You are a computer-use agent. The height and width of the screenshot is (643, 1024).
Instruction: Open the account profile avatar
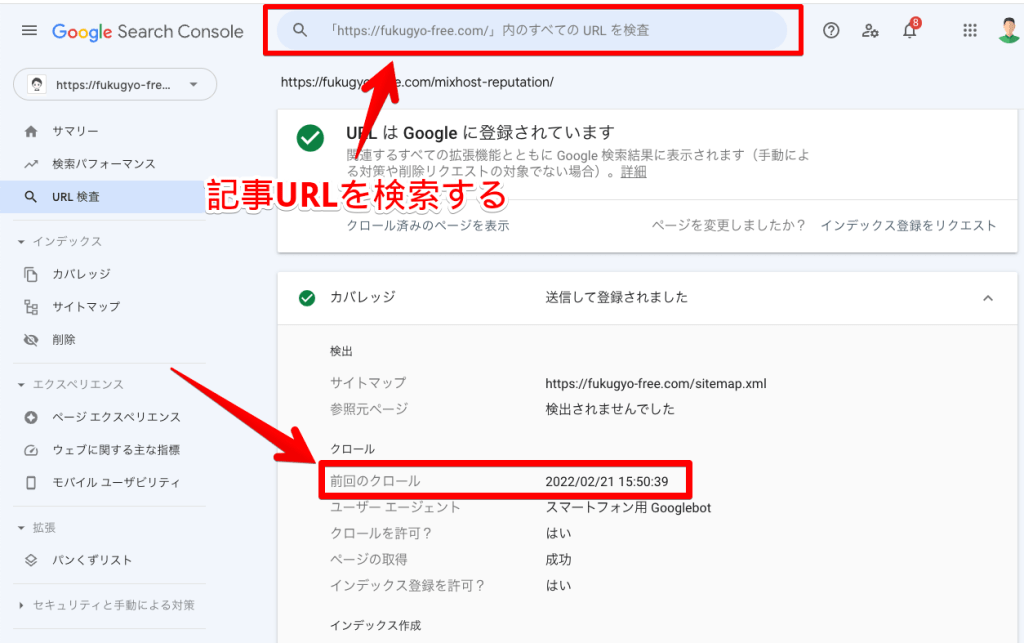coord(1010,30)
